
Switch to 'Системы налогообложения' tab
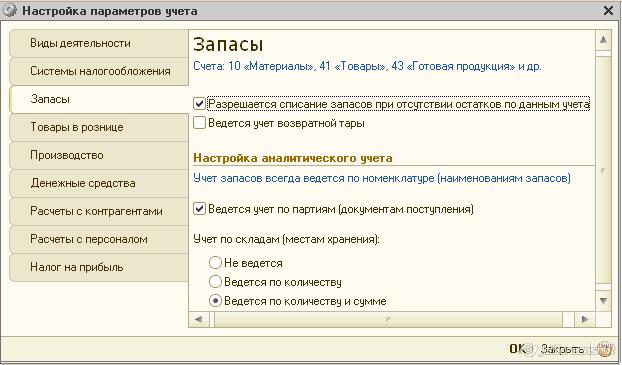[99, 71]
